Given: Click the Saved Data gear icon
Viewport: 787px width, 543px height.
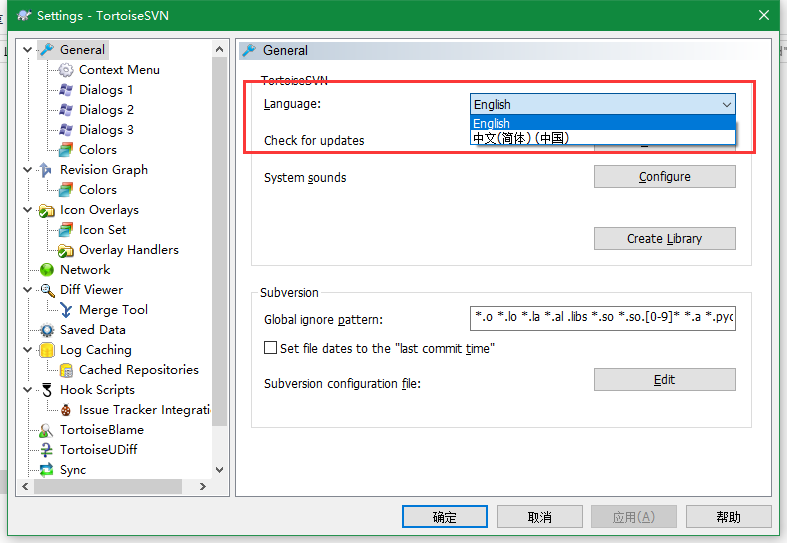Looking at the screenshot, I should 47,330.
